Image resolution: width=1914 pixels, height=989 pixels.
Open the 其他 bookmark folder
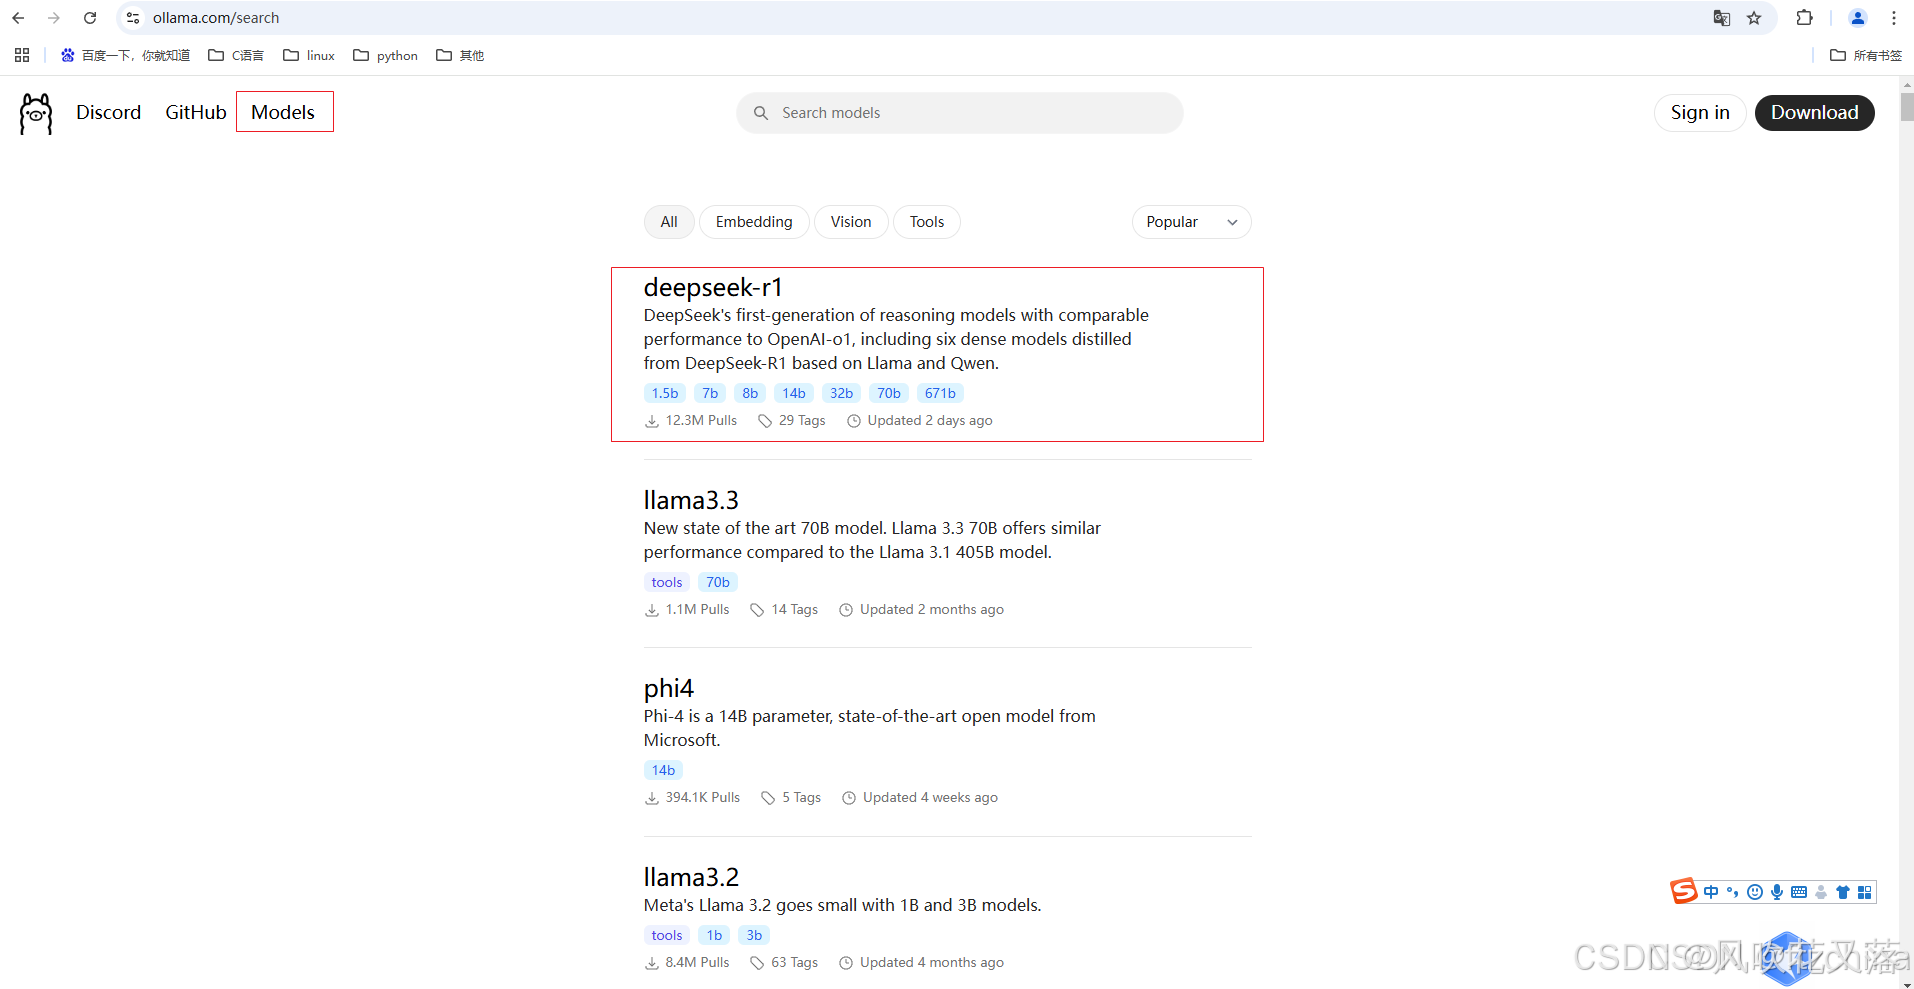[x=460, y=55]
